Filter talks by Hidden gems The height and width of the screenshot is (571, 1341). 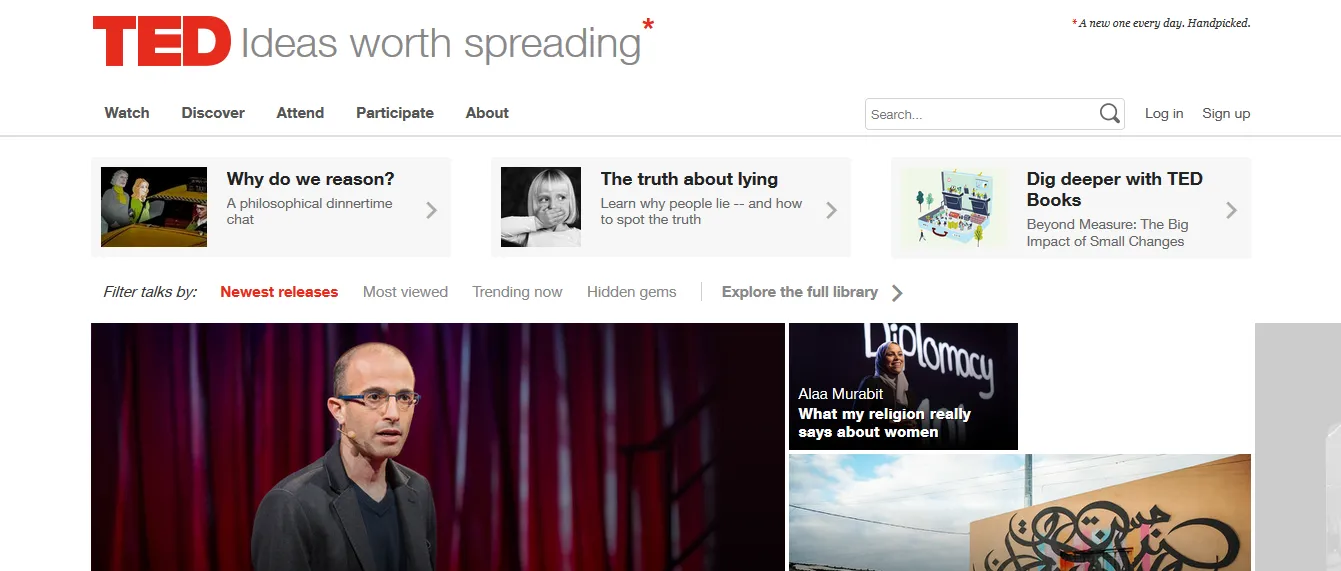coord(632,292)
